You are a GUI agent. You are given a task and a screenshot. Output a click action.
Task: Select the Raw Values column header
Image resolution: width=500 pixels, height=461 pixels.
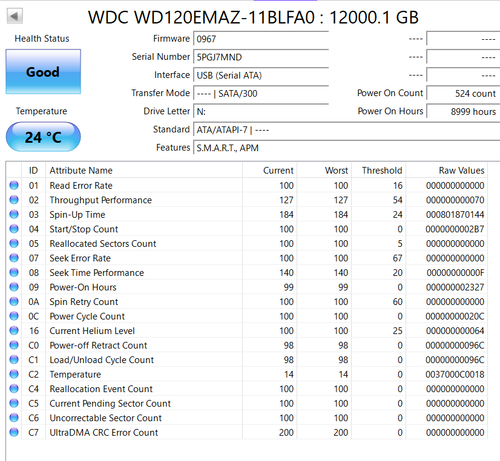(447, 170)
